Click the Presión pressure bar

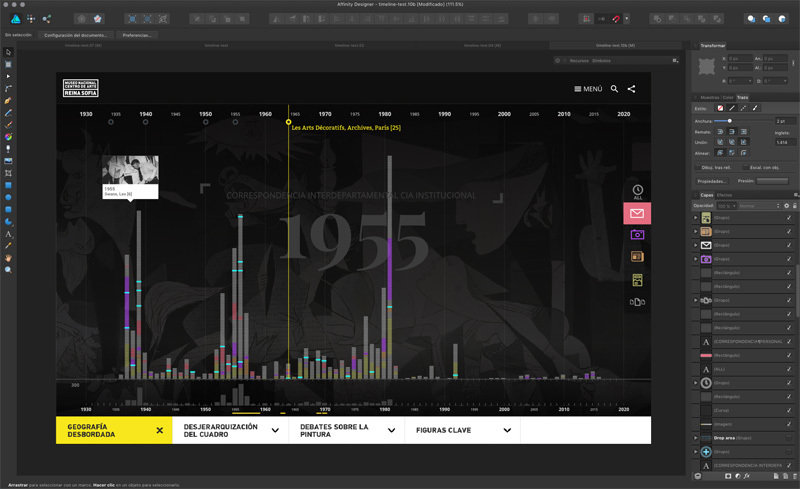click(x=772, y=181)
